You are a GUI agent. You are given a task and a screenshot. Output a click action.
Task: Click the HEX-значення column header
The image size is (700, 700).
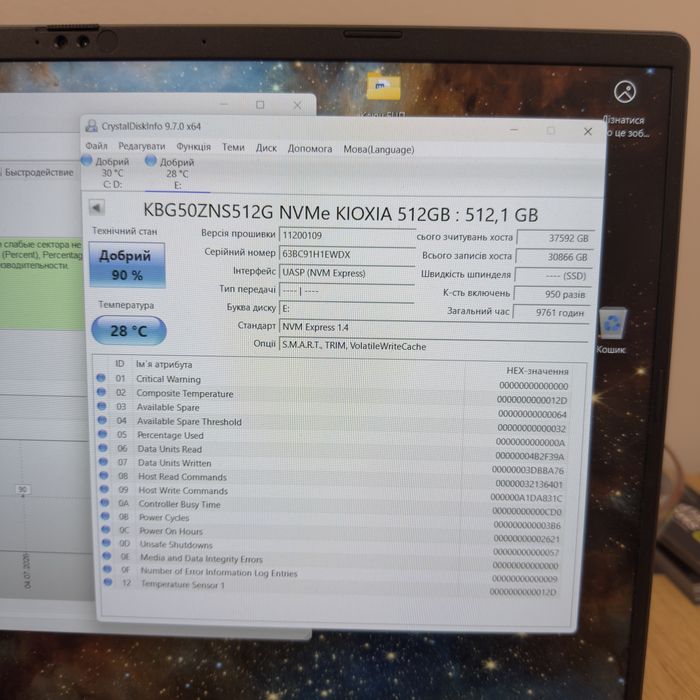click(538, 371)
